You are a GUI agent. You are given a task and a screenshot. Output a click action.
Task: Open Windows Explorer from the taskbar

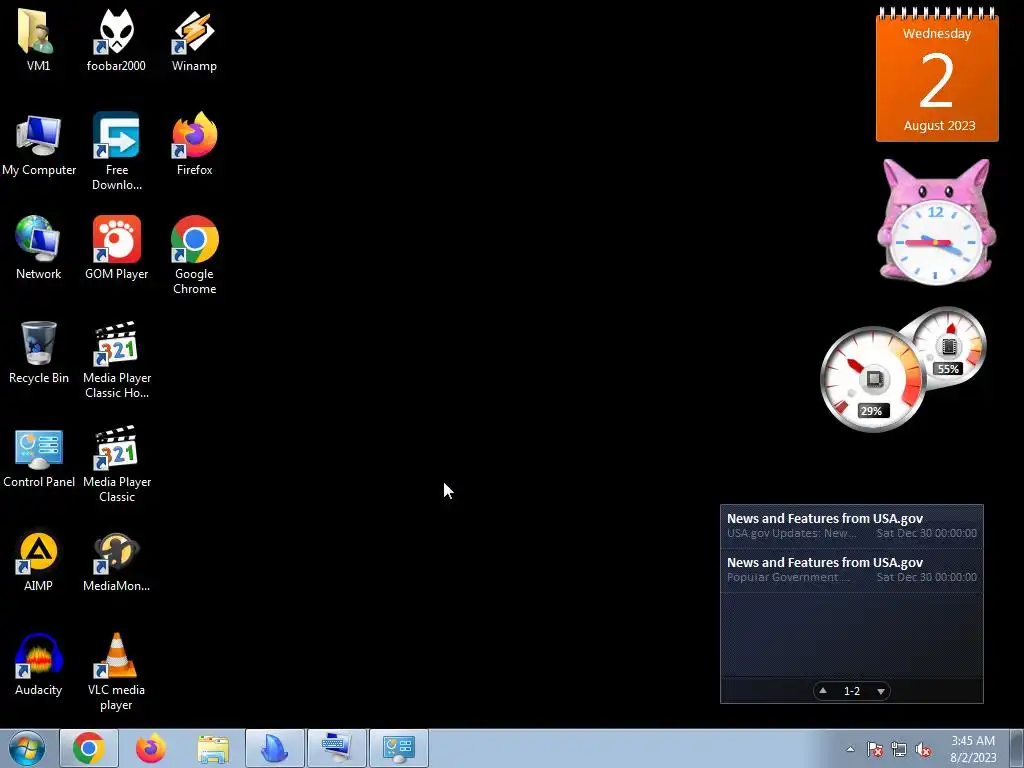point(213,748)
